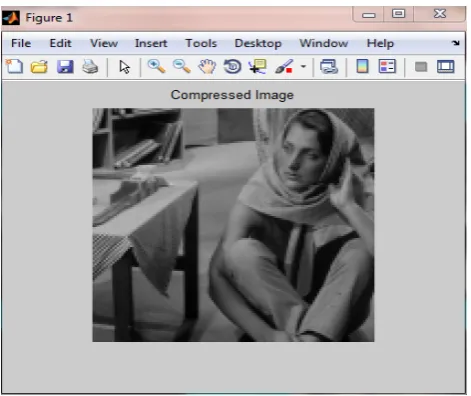Viewport: 471px width, 396px height.
Task: Click the MATLAB logo in title bar
Action: 11,18
